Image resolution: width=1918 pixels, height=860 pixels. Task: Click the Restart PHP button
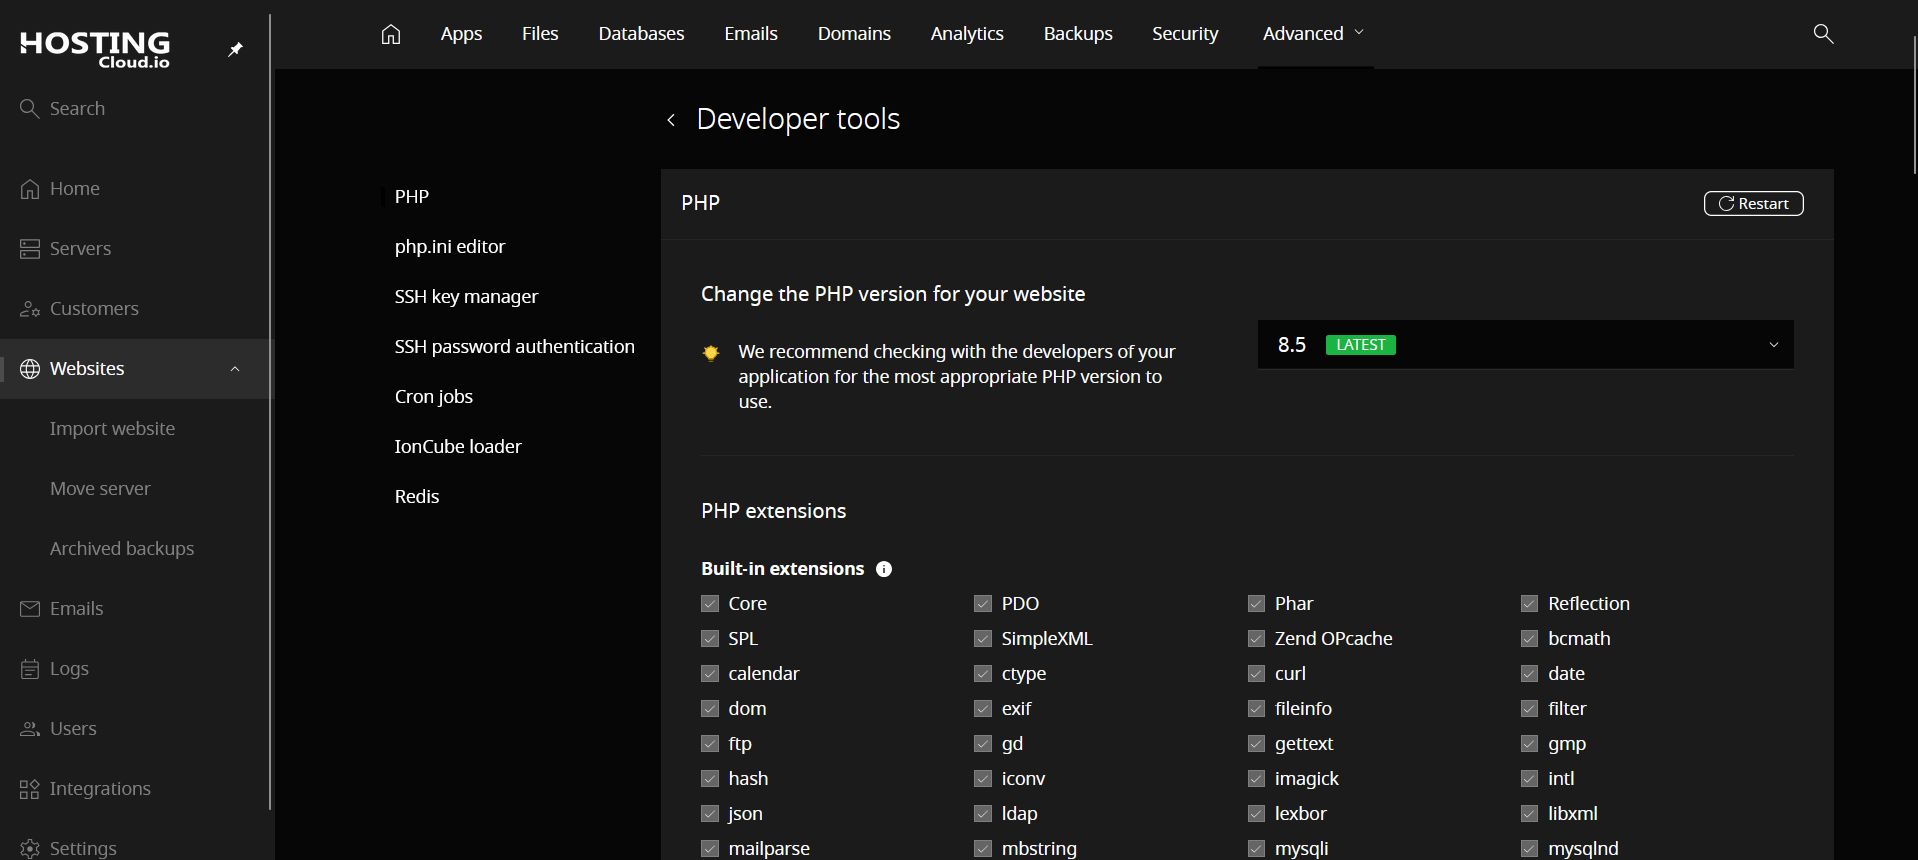[1753, 204]
